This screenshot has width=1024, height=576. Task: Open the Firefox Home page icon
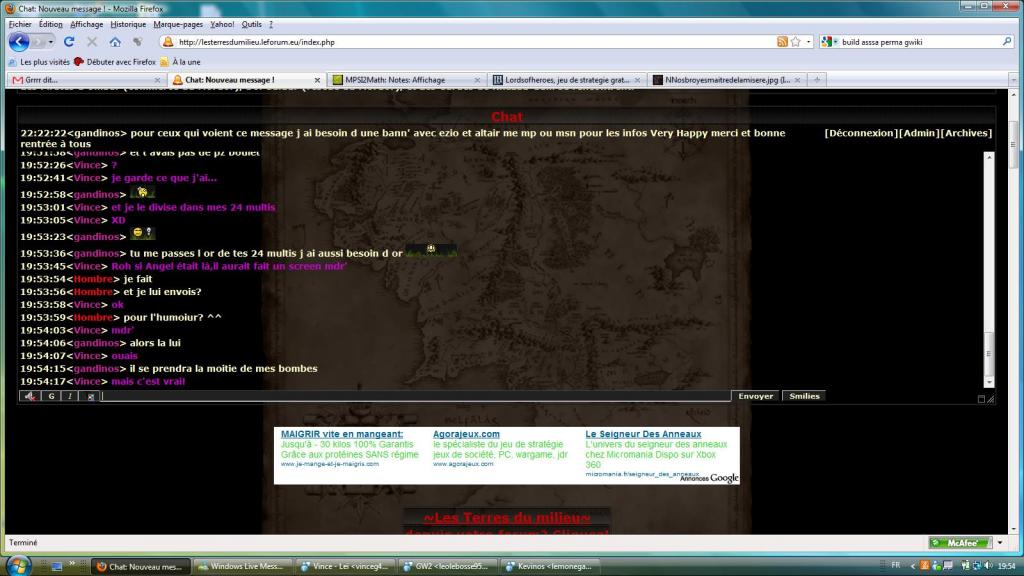point(115,42)
